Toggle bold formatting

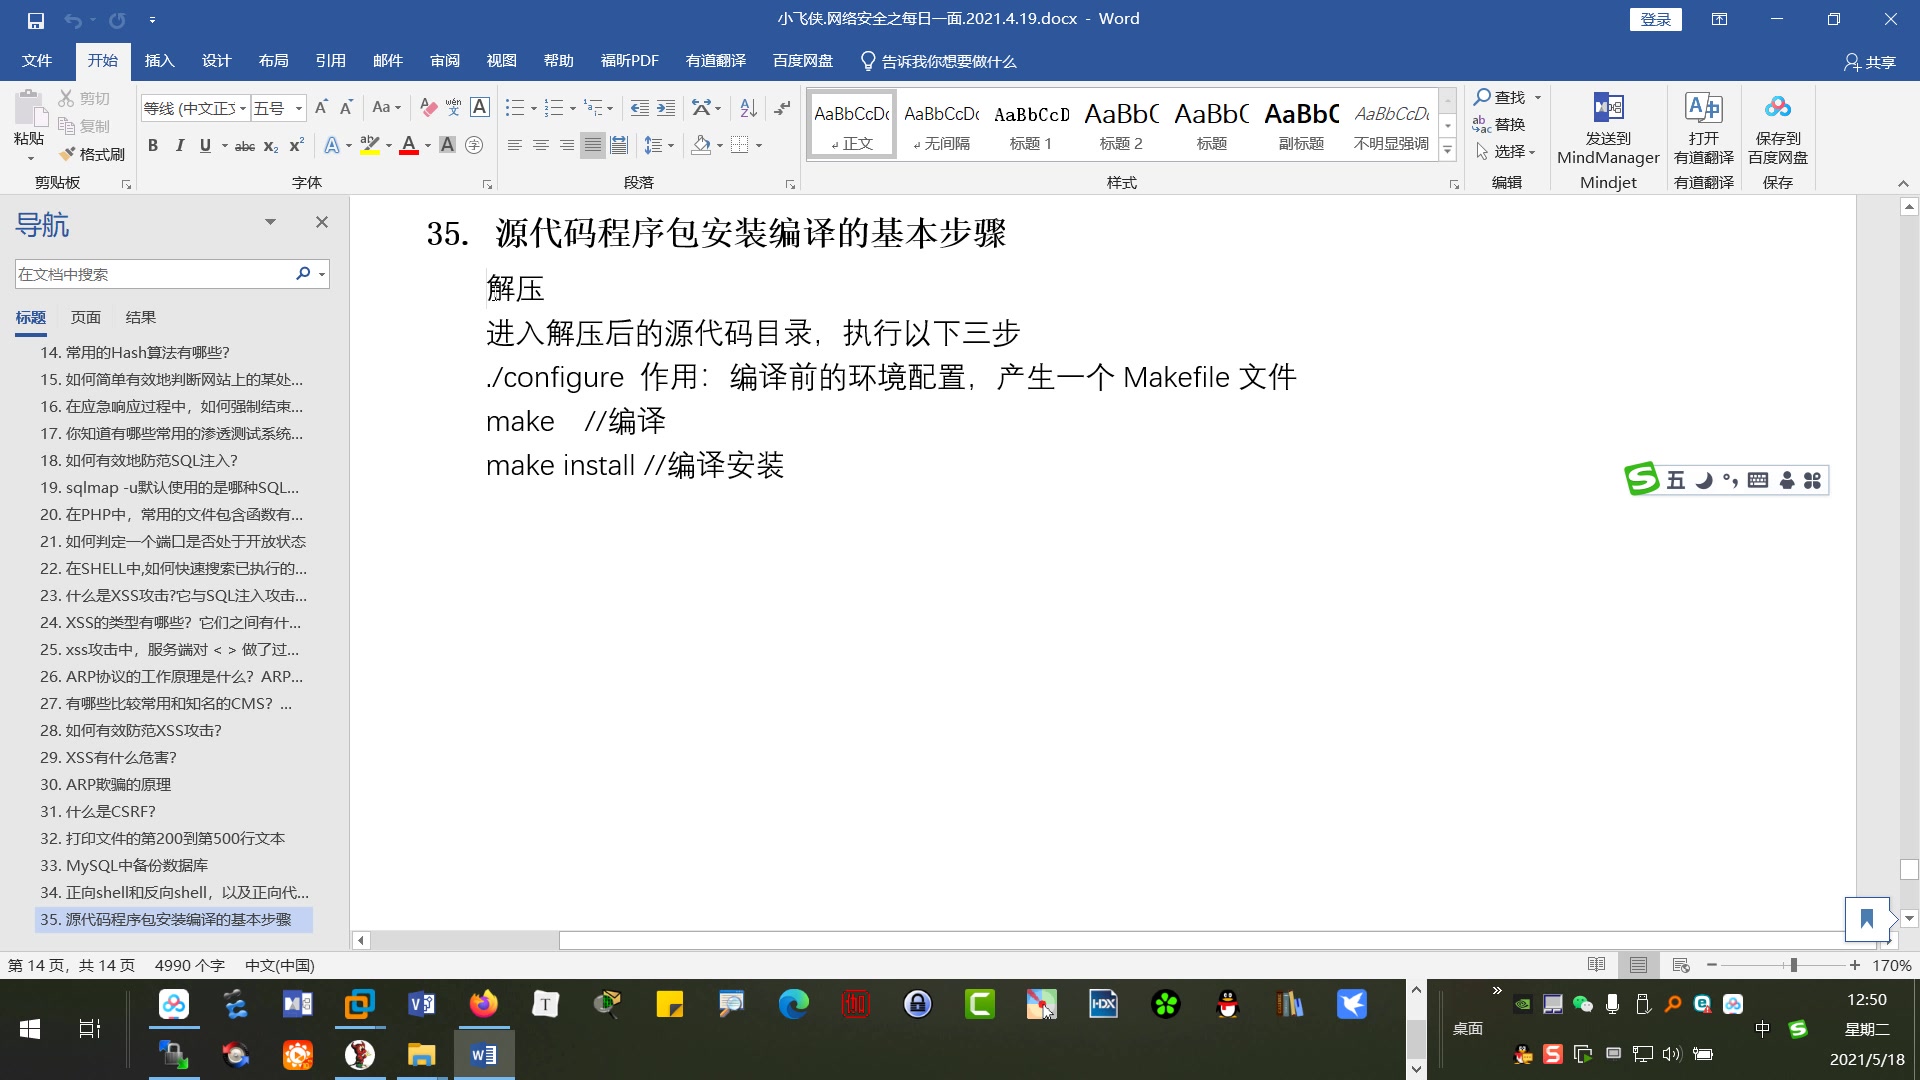[x=152, y=145]
